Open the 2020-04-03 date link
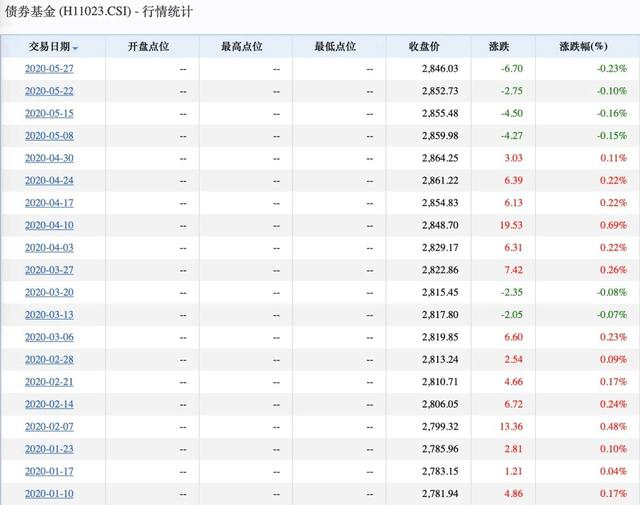 click(x=49, y=248)
